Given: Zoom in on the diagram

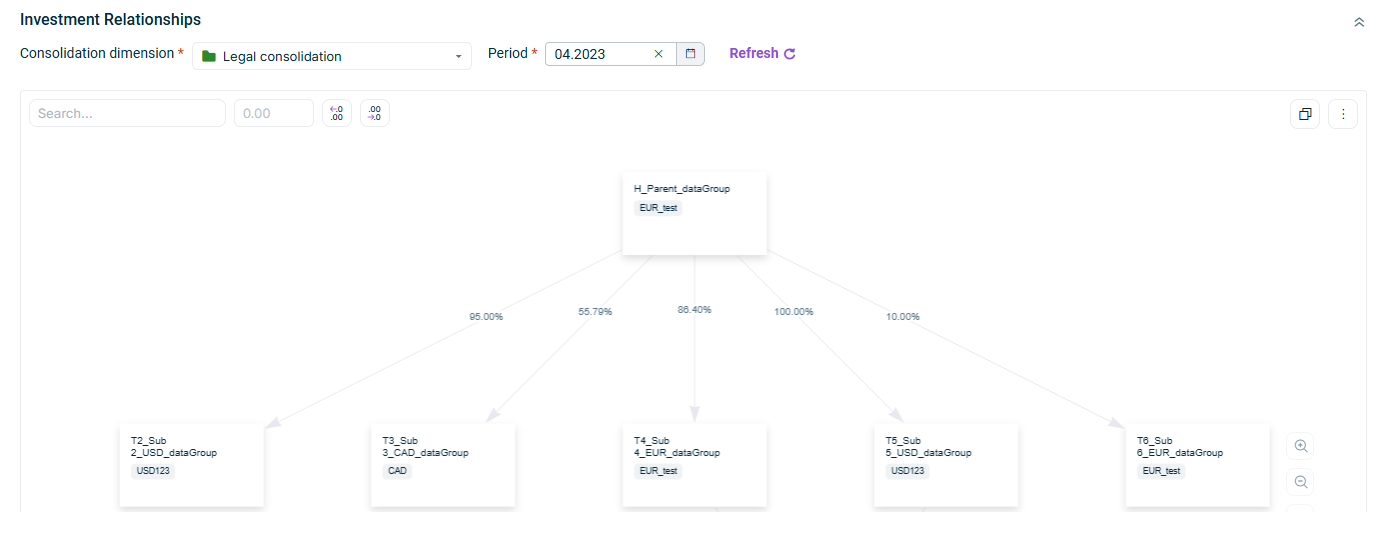Looking at the screenshot, I should [x=1300, y=446].
